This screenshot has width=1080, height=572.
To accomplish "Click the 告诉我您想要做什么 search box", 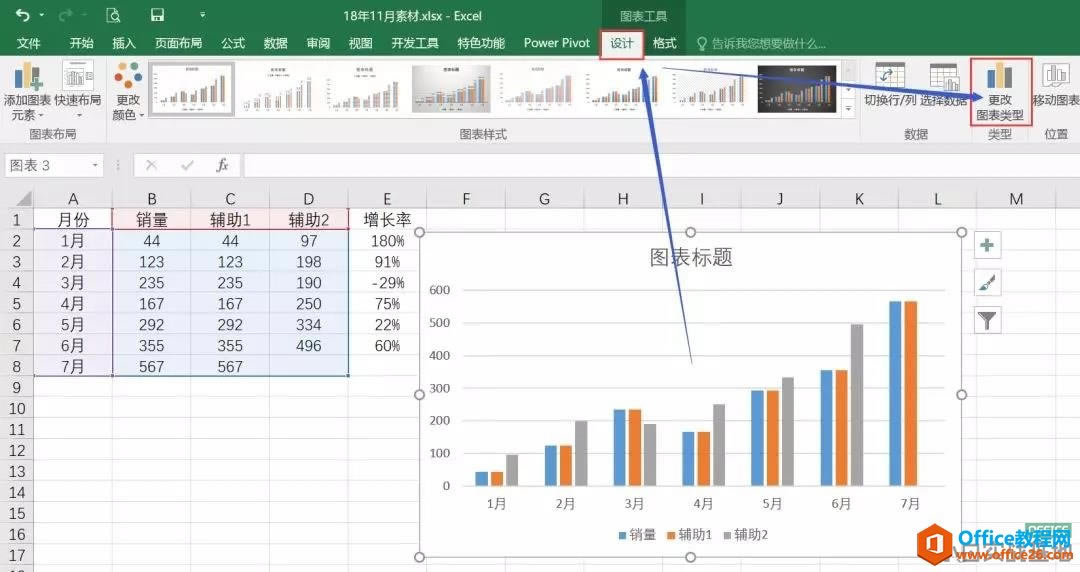I will click(761, 43).
